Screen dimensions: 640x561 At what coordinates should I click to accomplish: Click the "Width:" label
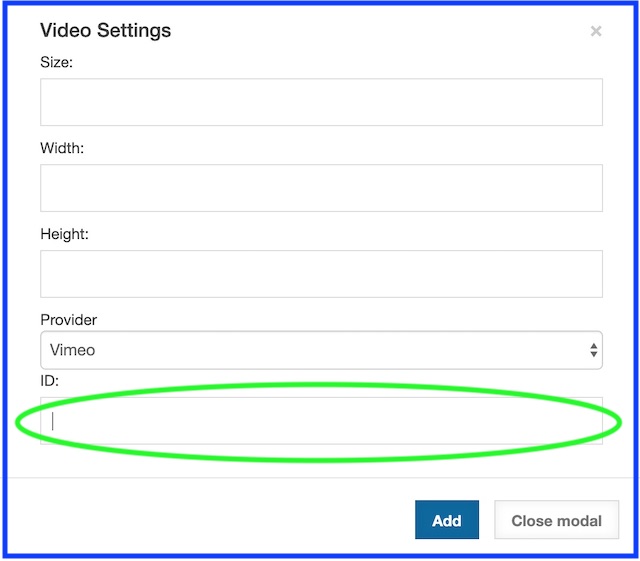62,148
